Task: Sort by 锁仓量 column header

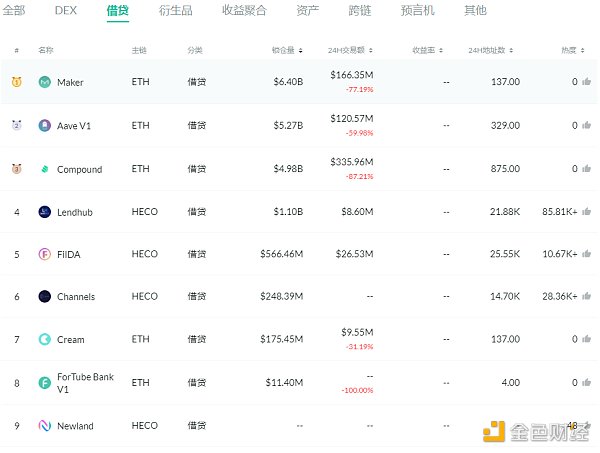Action: point(287,49)
